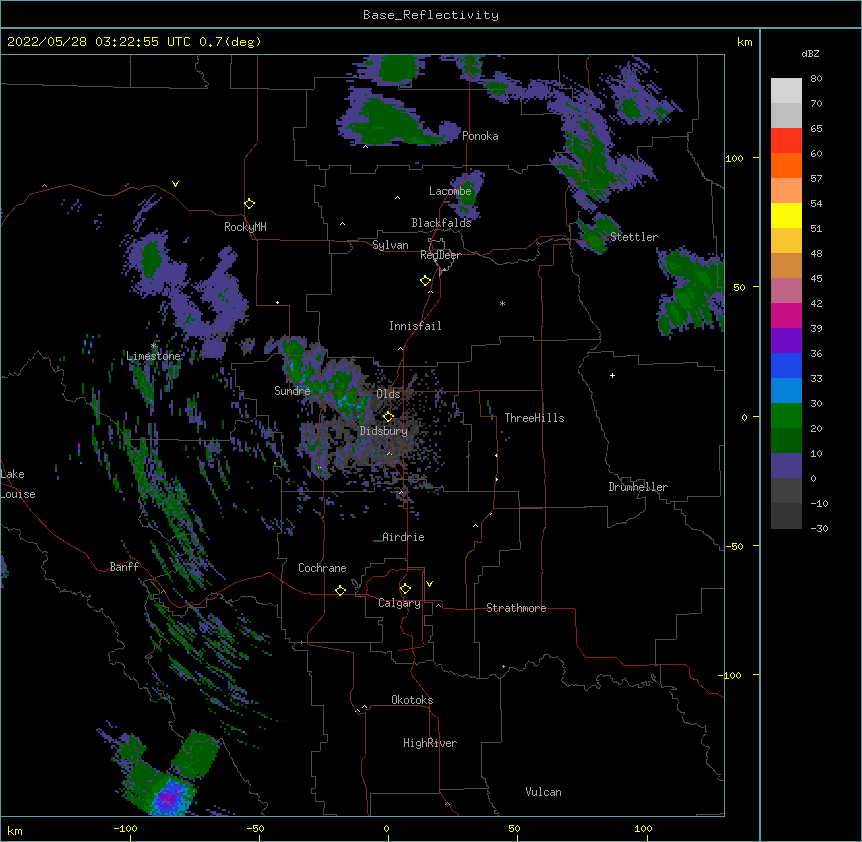Click the Banff label

[x=124, y=567]
